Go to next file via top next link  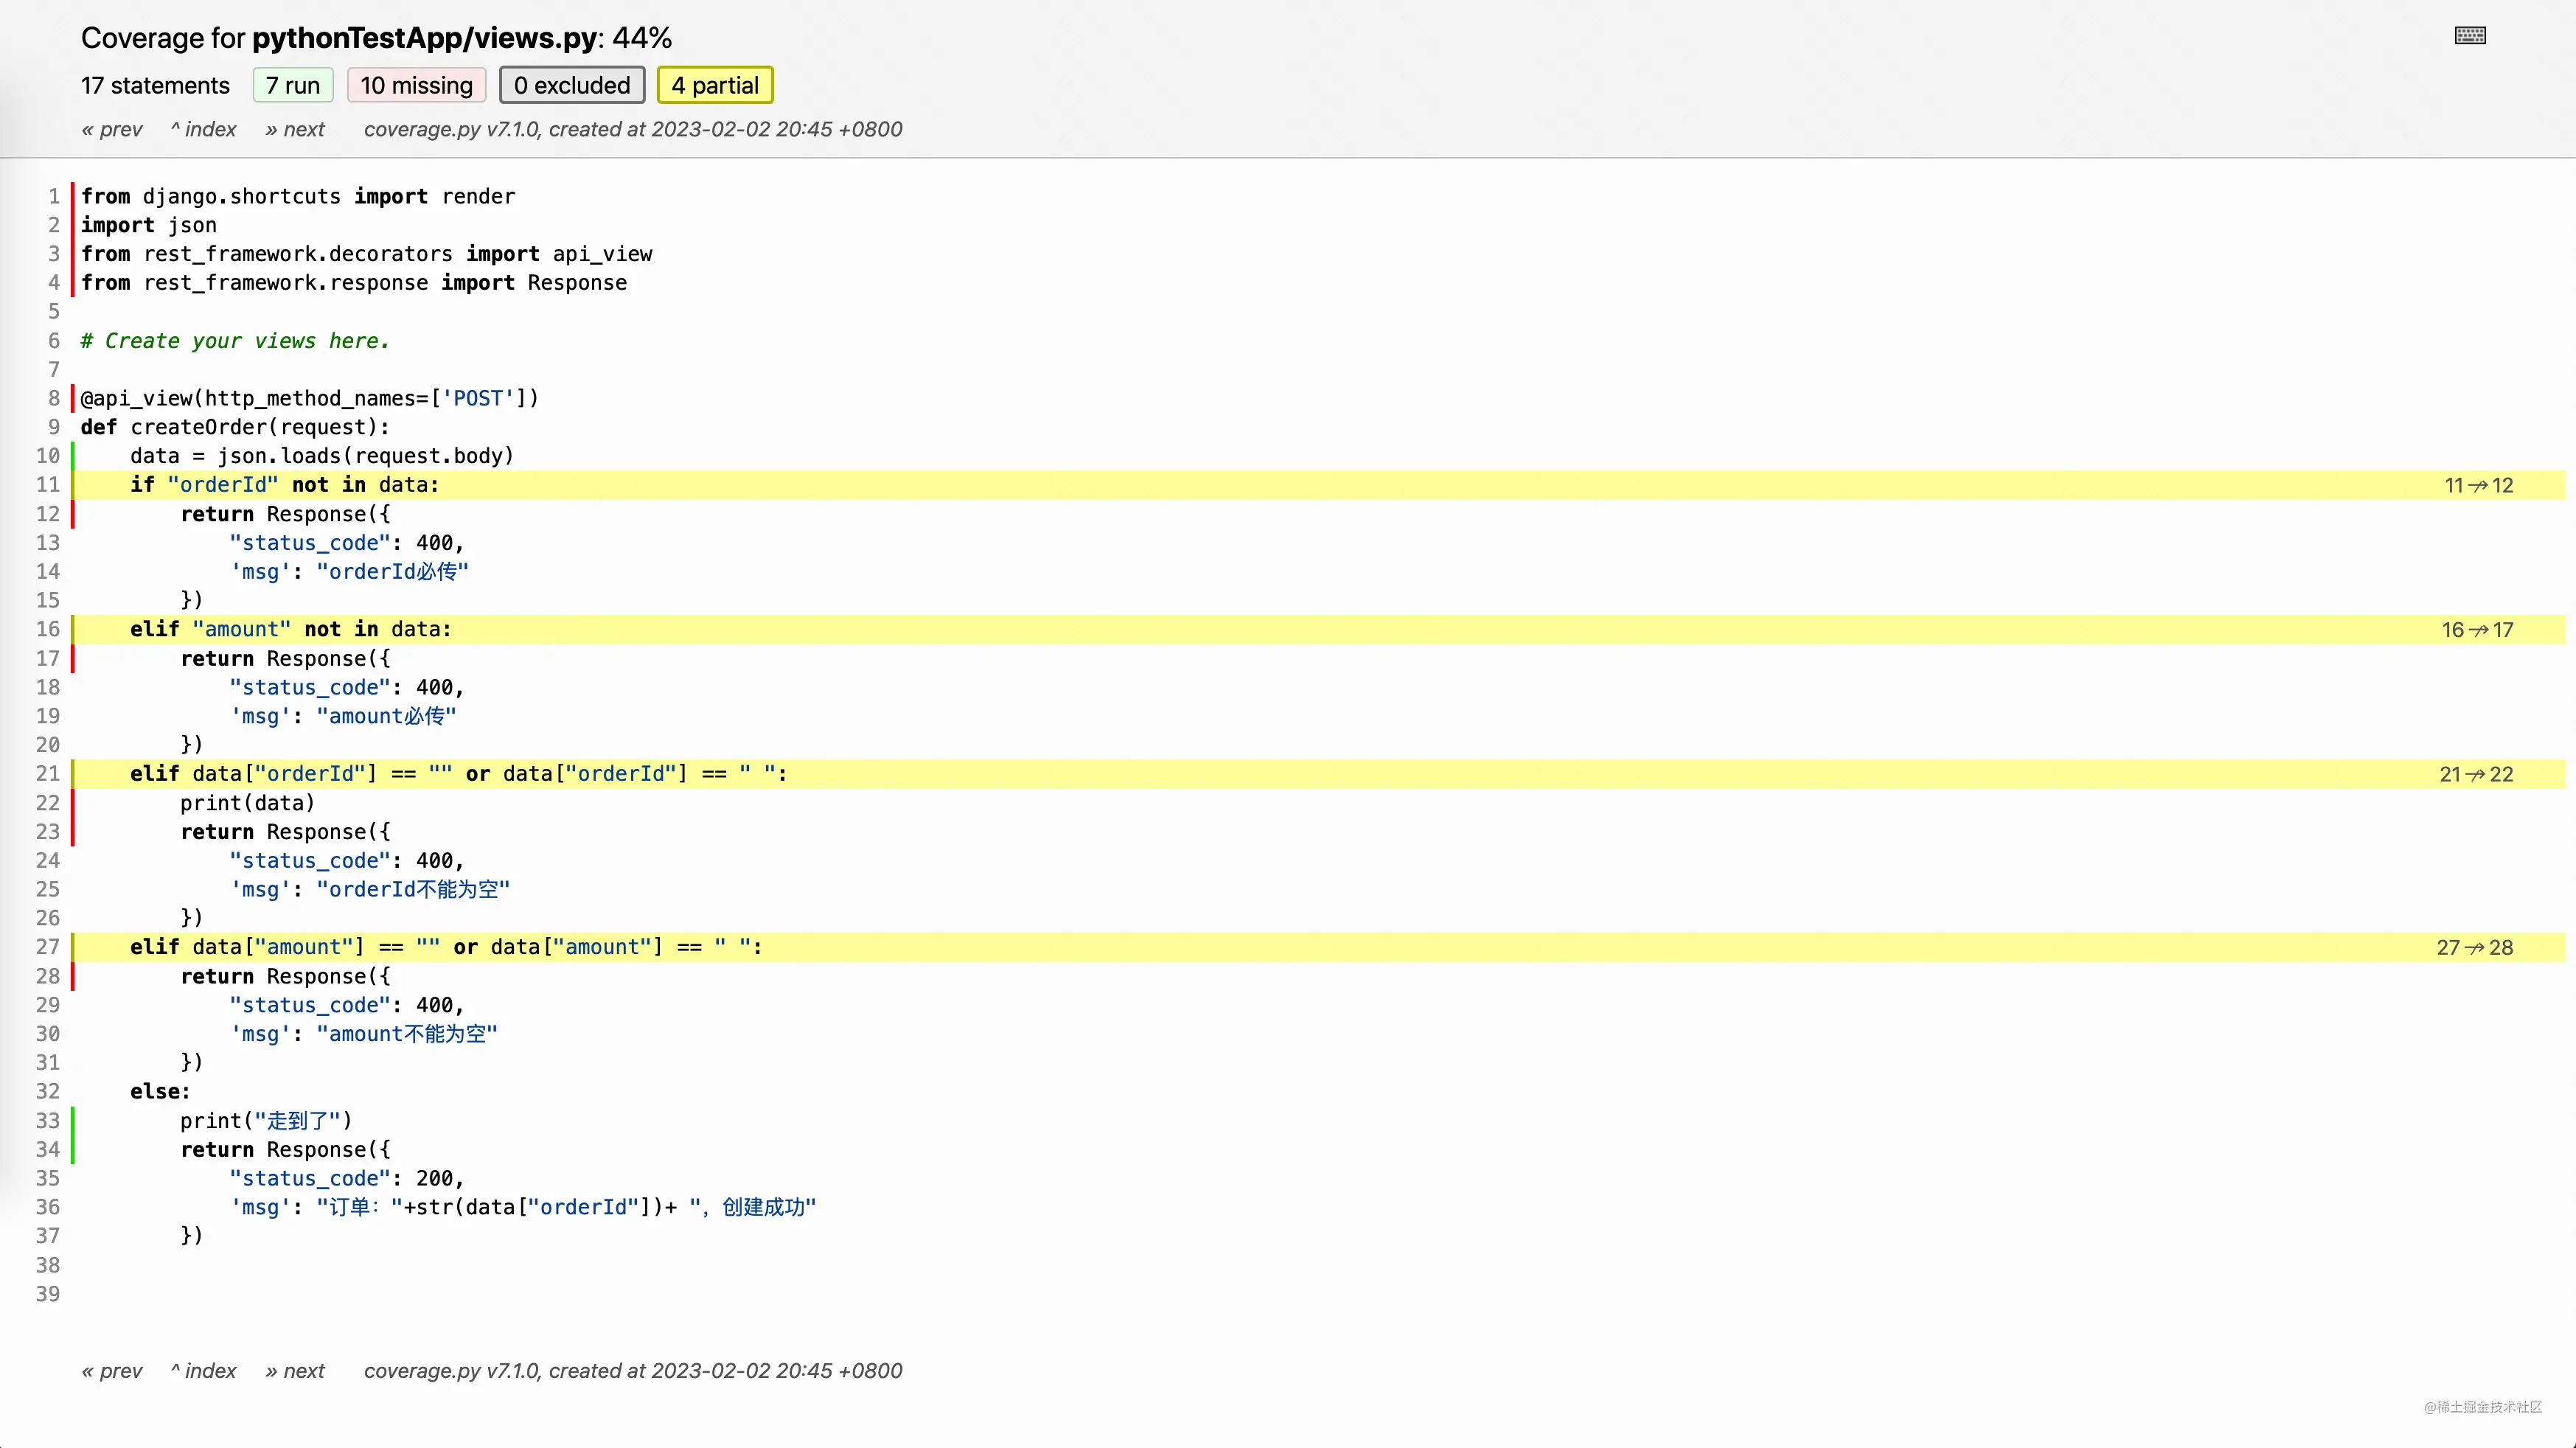pos(295,129)
